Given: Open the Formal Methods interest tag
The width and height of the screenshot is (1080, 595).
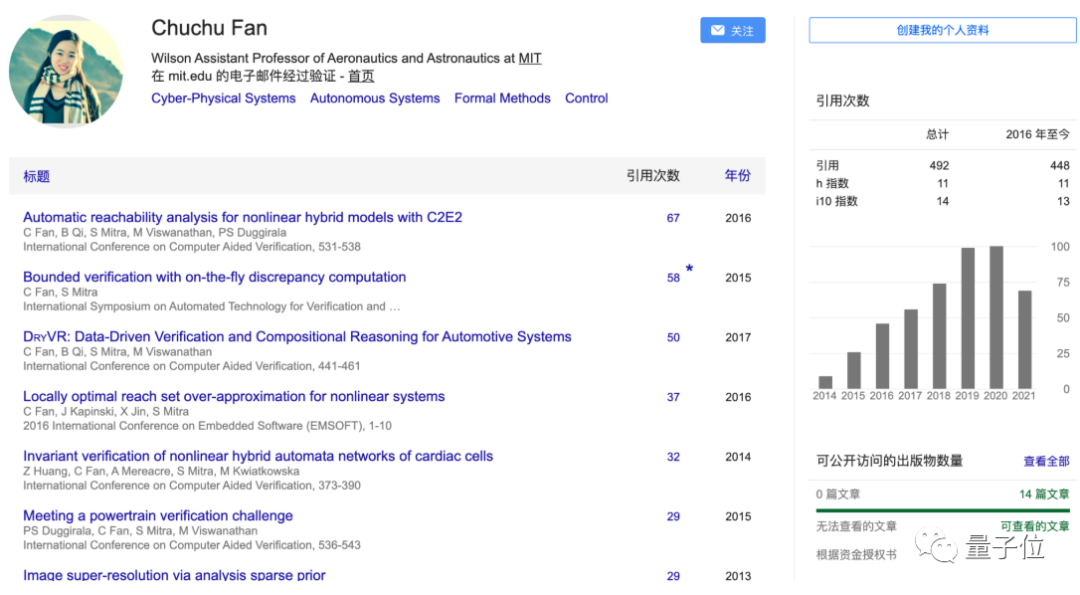Looking at the screenshot, I should tap(502, 98).
